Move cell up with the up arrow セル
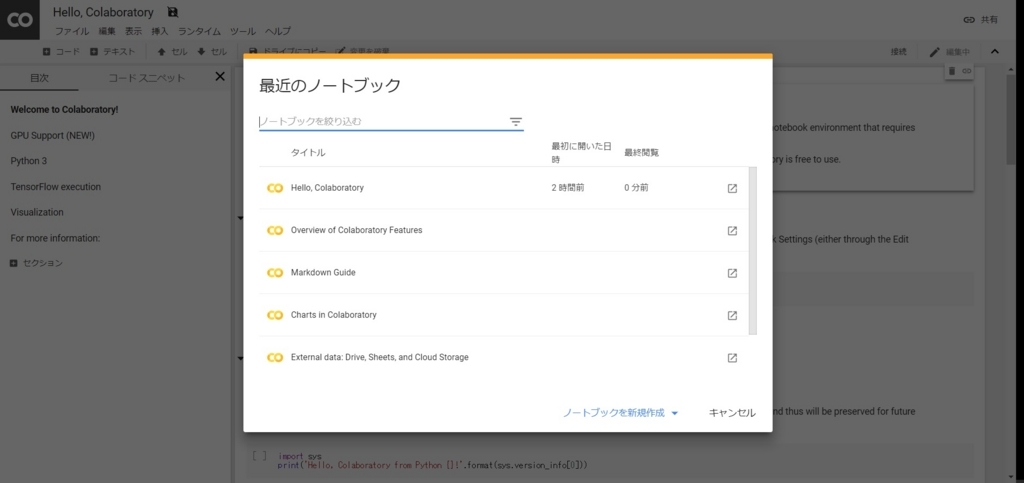This screenshot has height=483, width=1024. (x=172, y=52)
